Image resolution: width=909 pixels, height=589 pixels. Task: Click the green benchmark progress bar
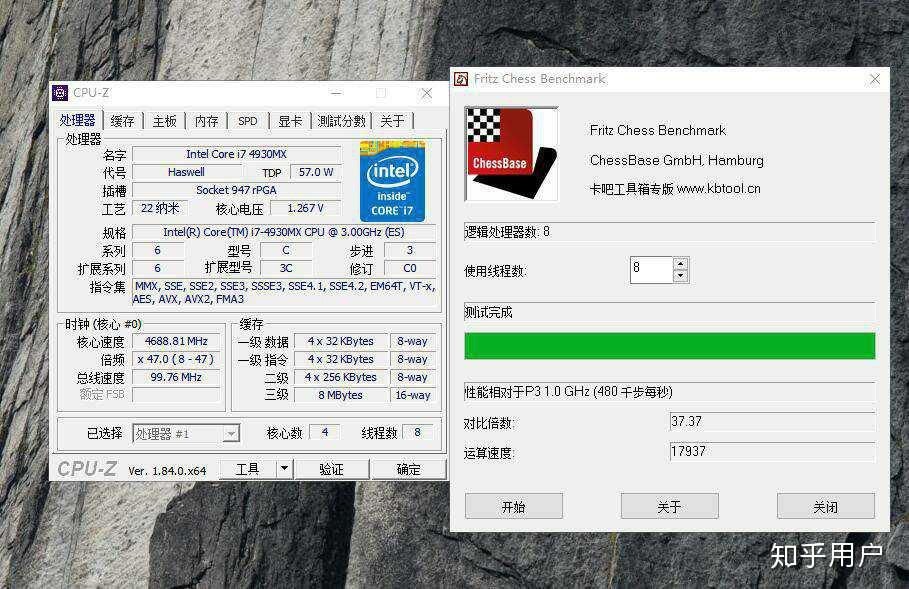pyautogui.click(x=670, y=346)
